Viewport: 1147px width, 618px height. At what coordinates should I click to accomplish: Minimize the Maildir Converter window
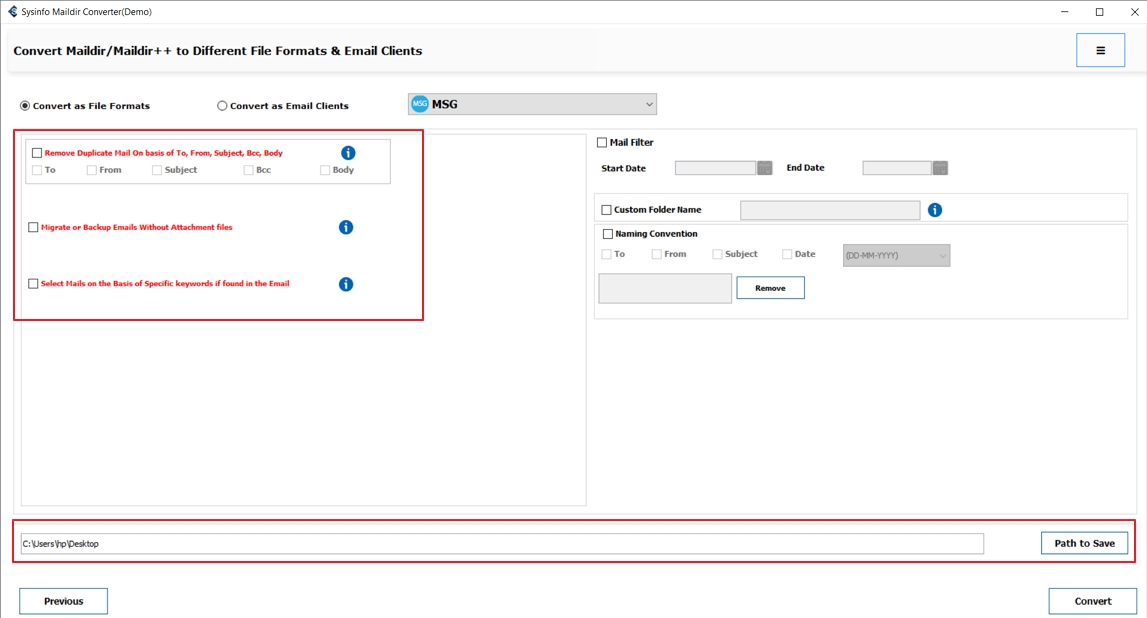(1064, 12)
